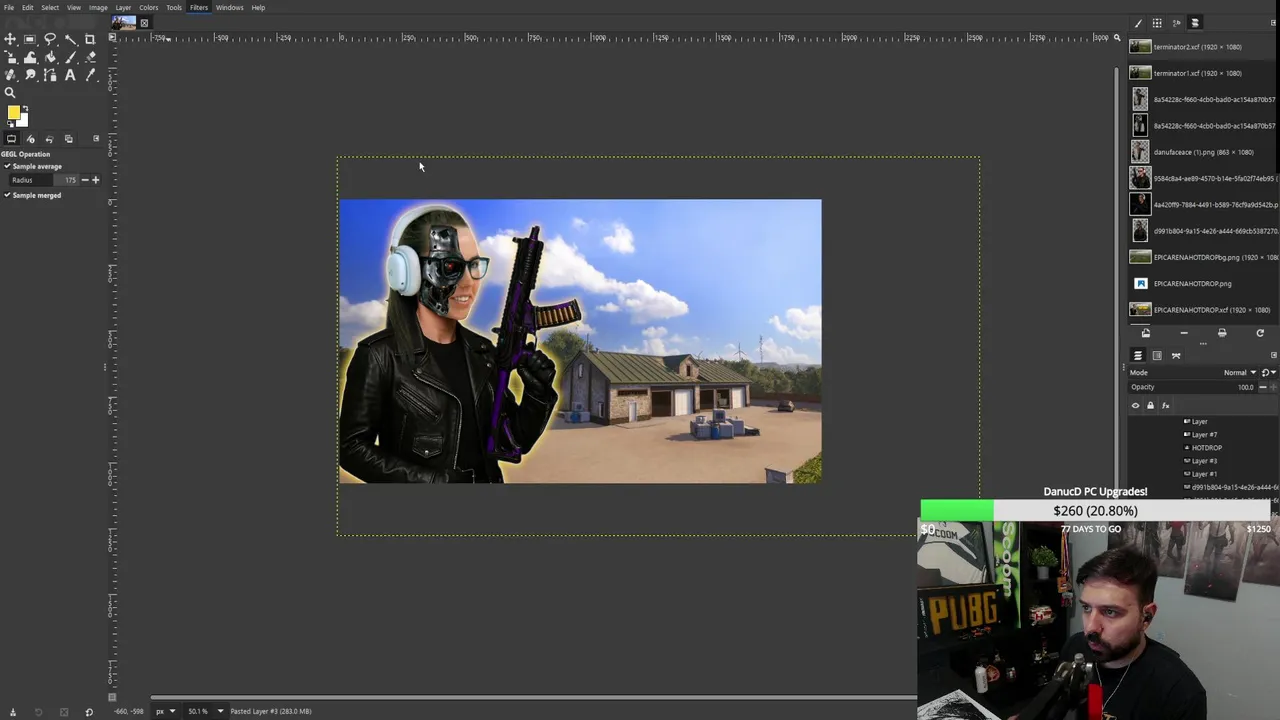
Task: Open the Layer menu
Action: tap(123, 7)
